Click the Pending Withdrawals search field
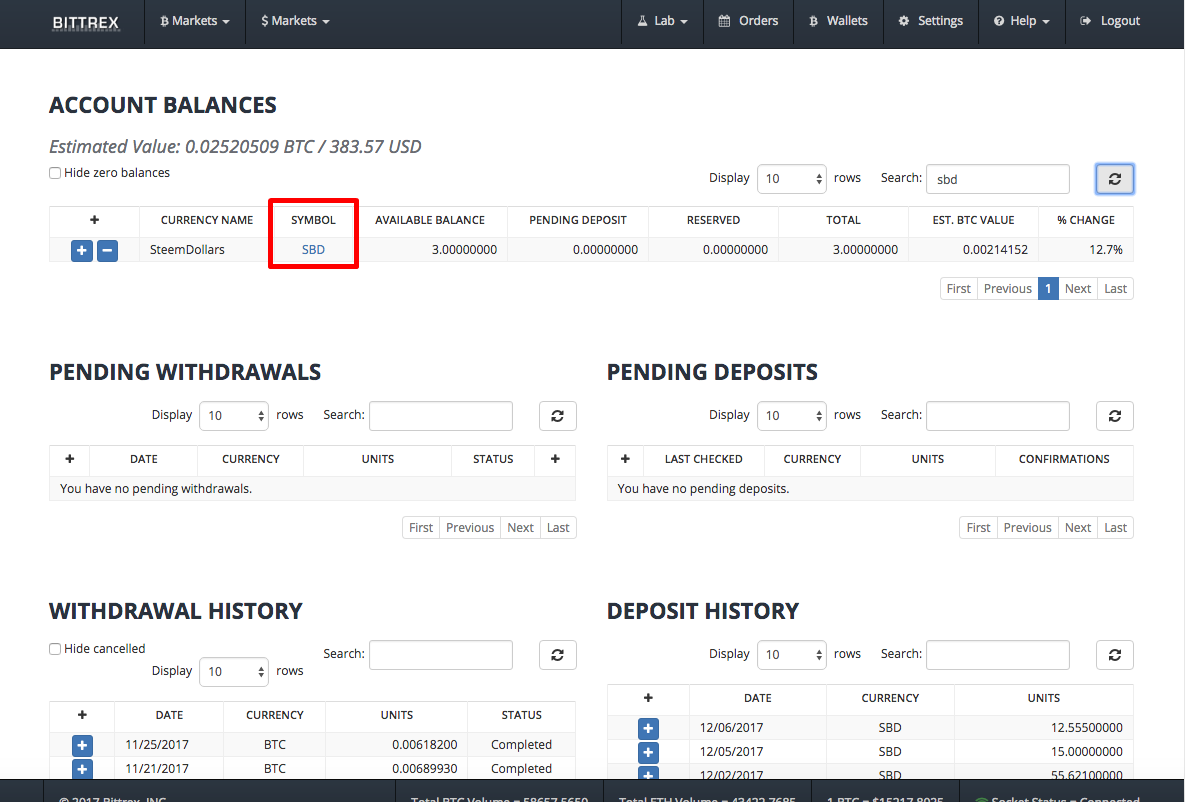The height and width of the screenshot is (802, 1185). pyautogui.click(x=441, y=416)
